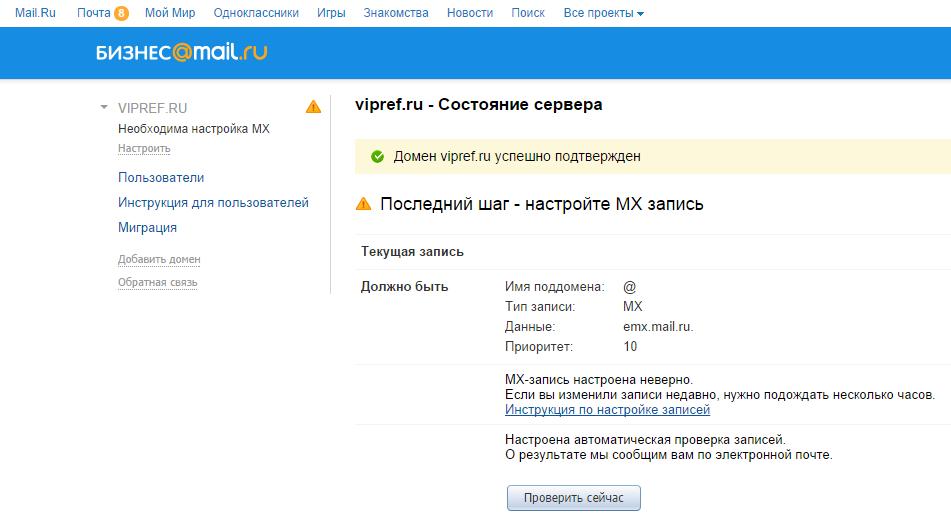The image size is (951, 528).
Task: Open Mail.Ru link in top bar
Action: (x=35, y=13)
